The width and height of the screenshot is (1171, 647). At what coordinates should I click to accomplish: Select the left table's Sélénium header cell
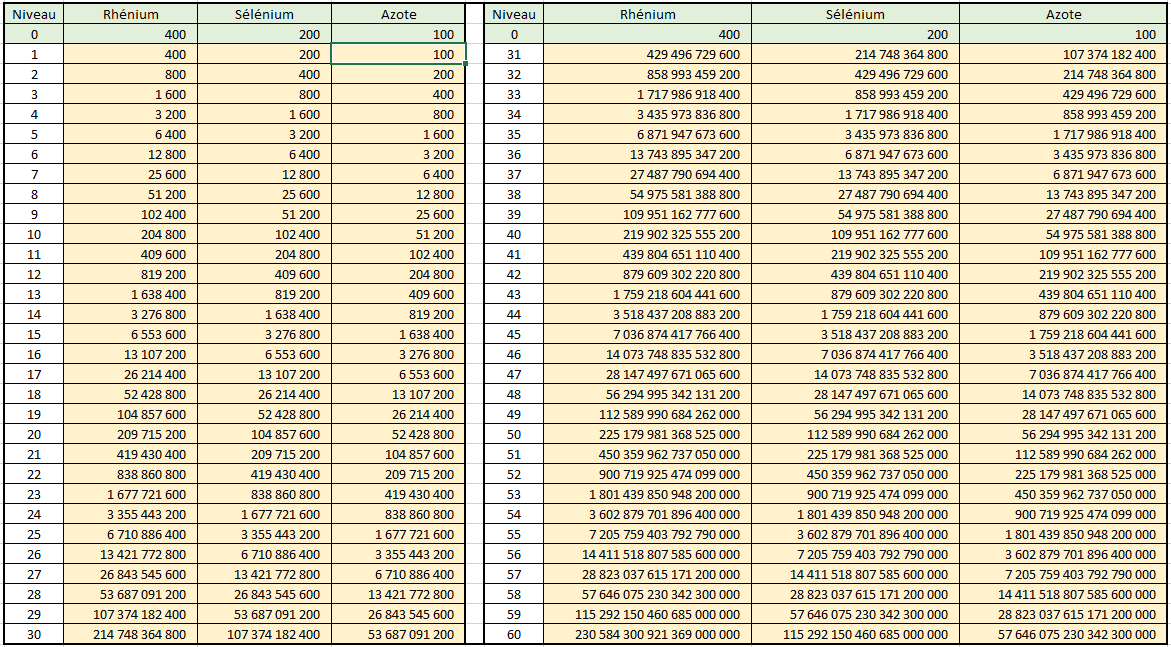click(x=263, y=14)
